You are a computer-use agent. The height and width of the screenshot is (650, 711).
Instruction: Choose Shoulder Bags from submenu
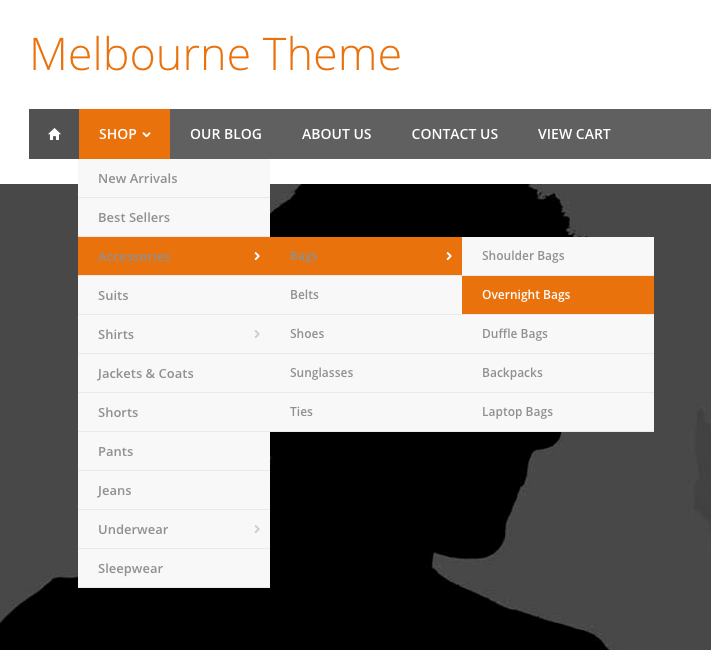tap(523, 256)
